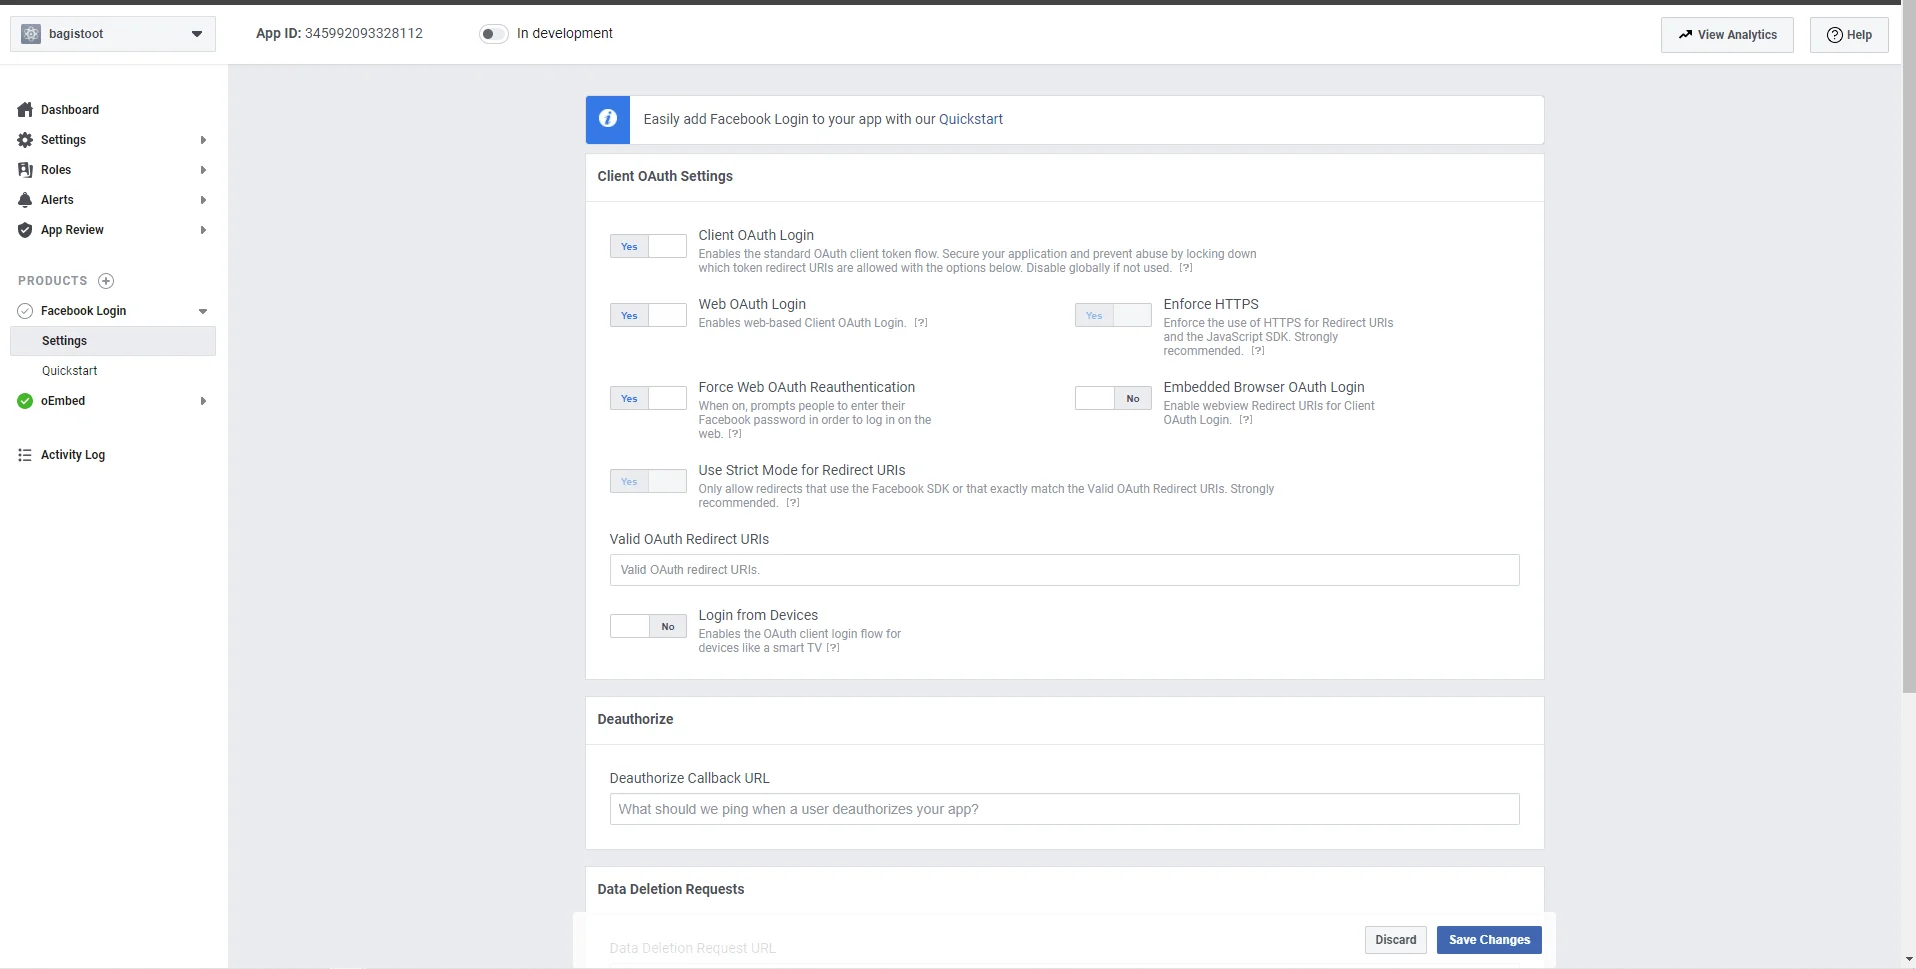The width and height of the screenshot is (1916, 969).
Task: Click the Activity Log list icon
Action: point(25,455)
